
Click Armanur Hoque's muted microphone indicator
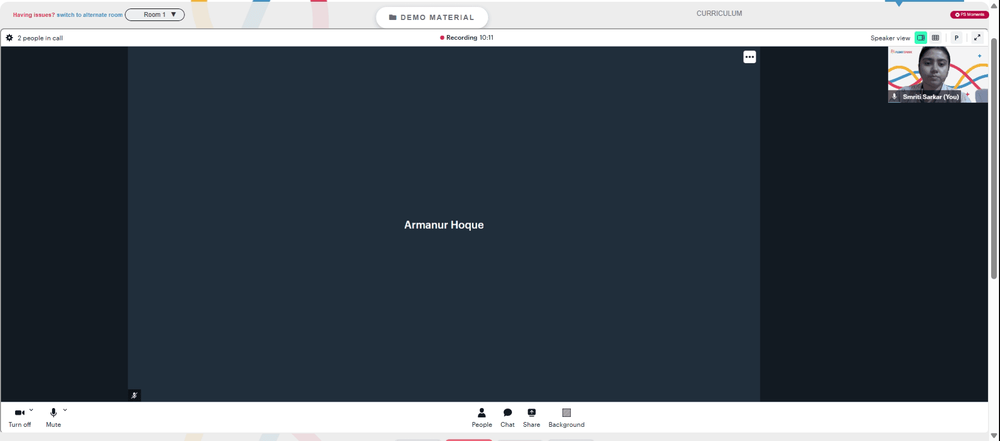[x=134, y=395]
